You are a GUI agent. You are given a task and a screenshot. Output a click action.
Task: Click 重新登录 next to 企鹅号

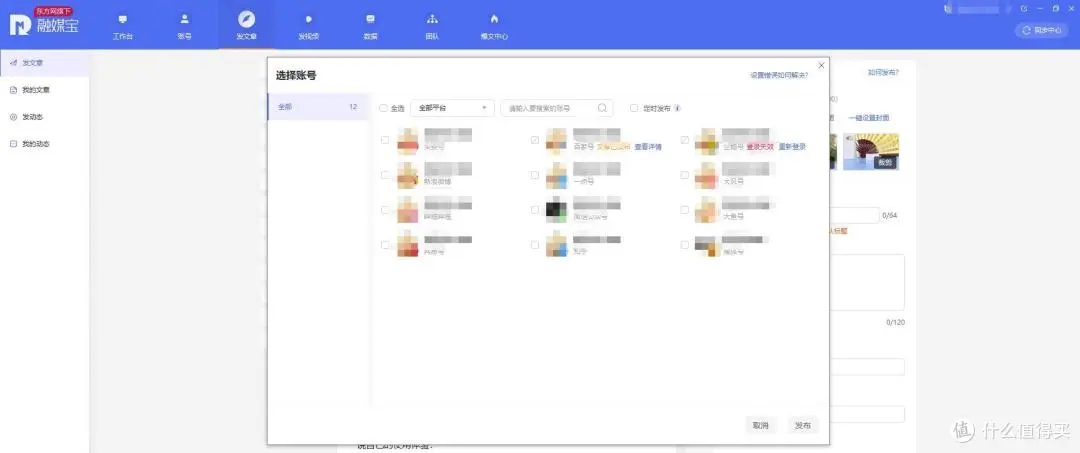point(792,147)
